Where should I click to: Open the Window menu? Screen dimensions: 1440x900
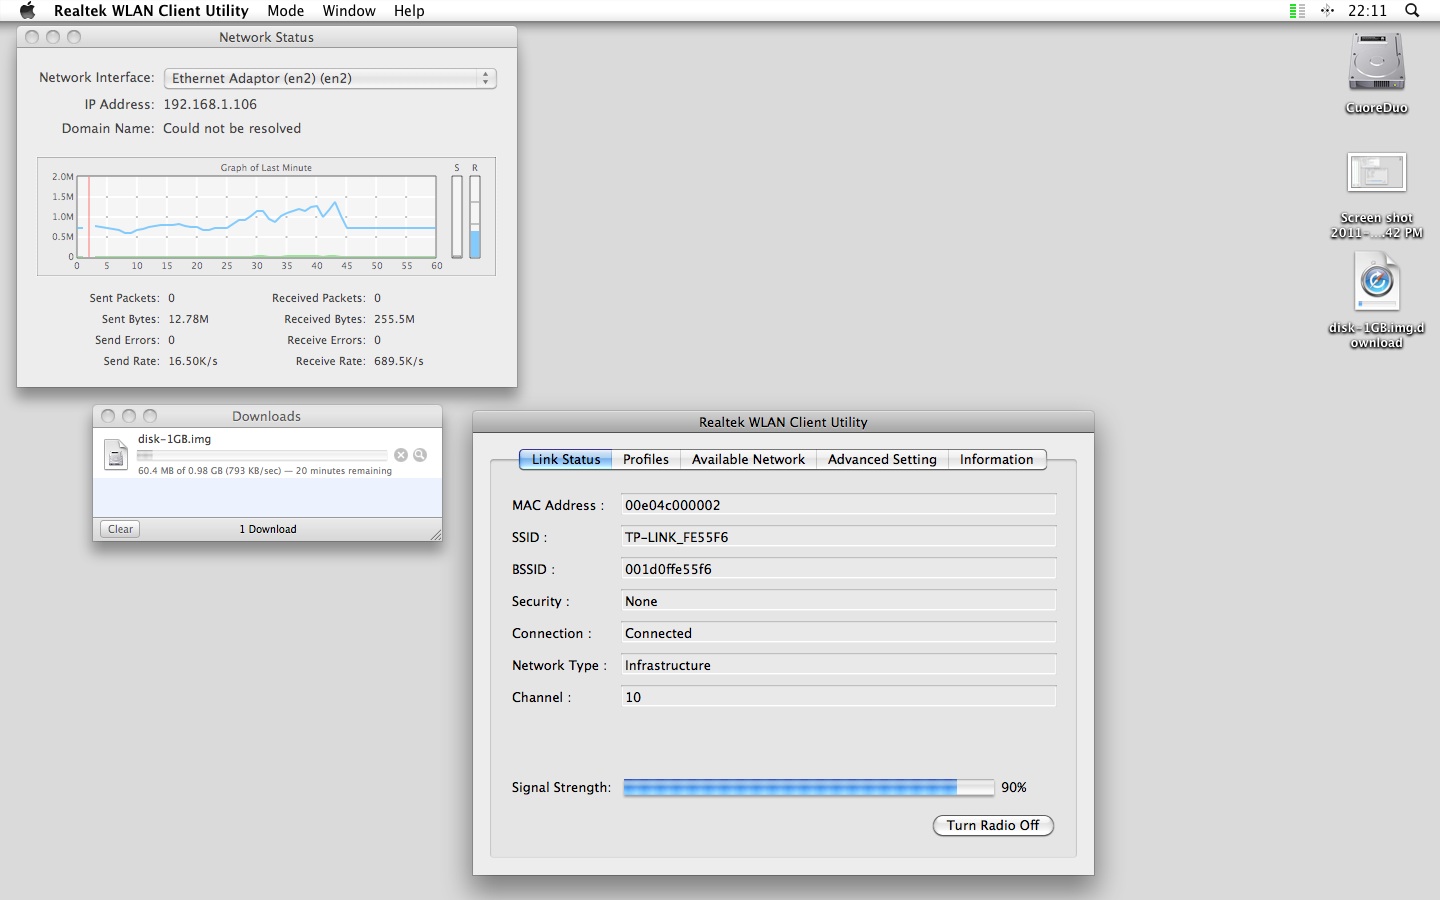click(349, 11)
